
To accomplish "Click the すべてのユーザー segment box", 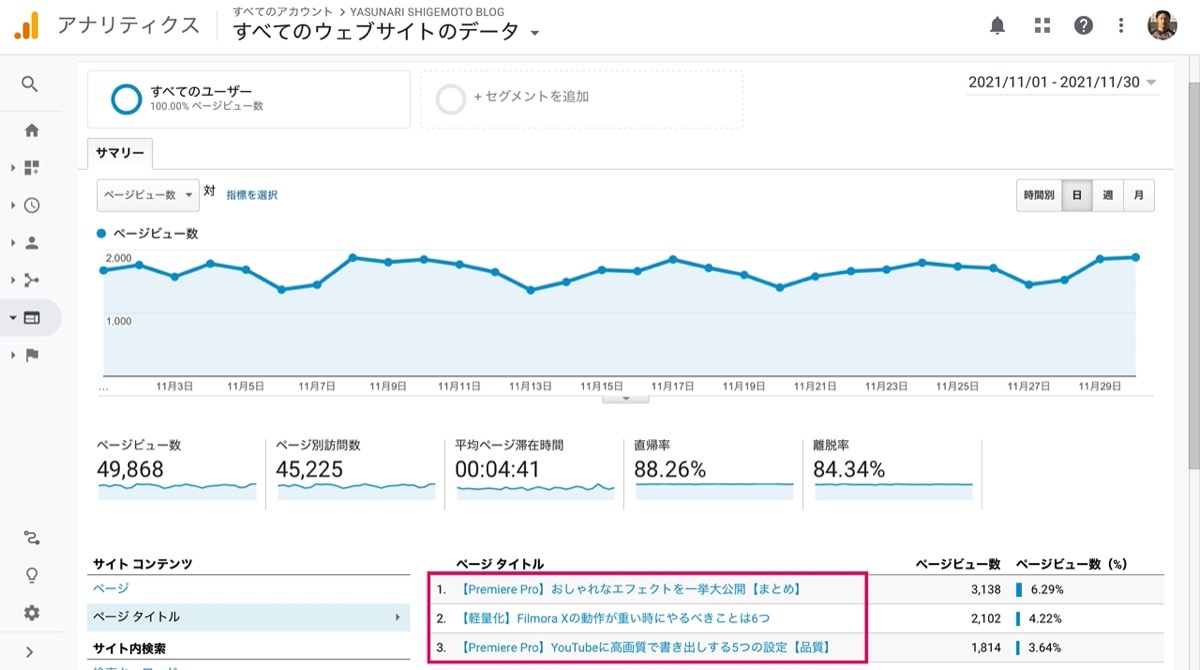I will point(249,99).
